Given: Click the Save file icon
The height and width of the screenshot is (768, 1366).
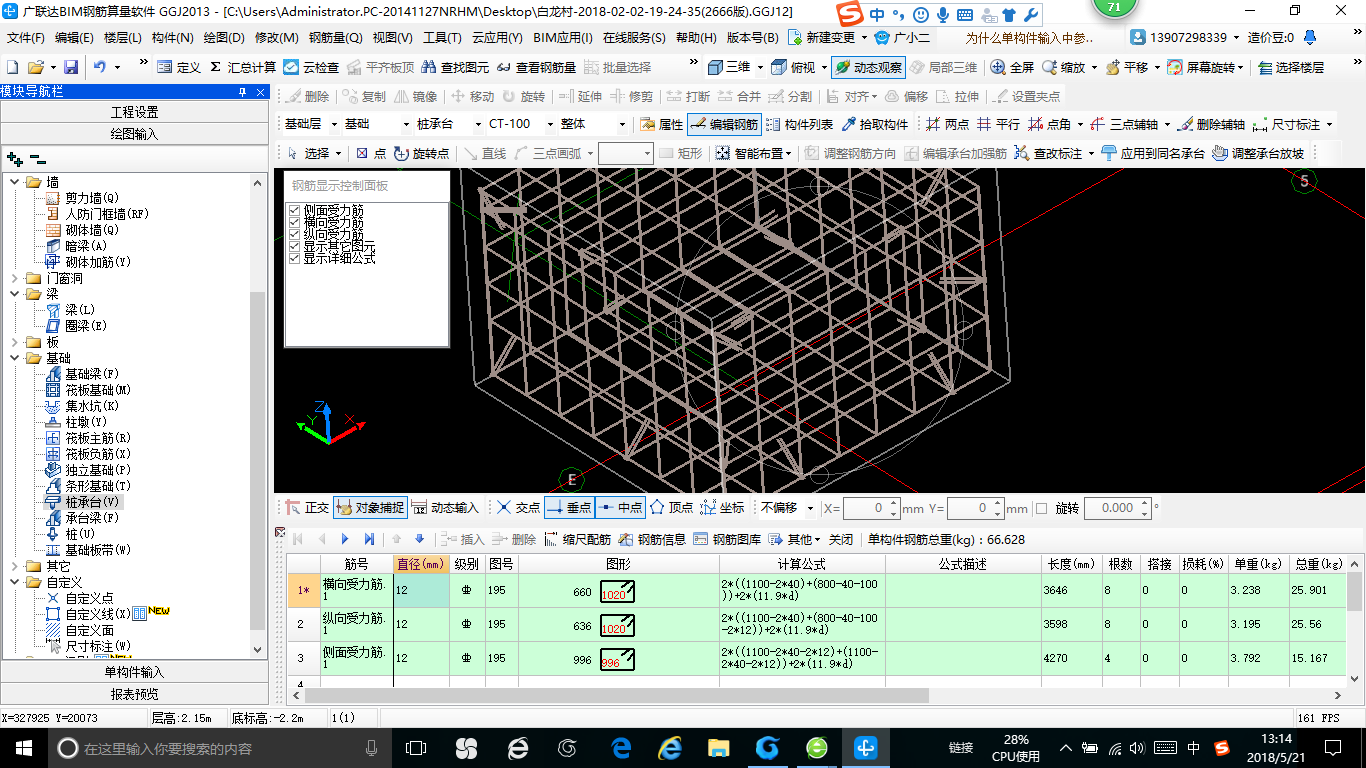Looking at the screenshot, I should click(71, 67).
